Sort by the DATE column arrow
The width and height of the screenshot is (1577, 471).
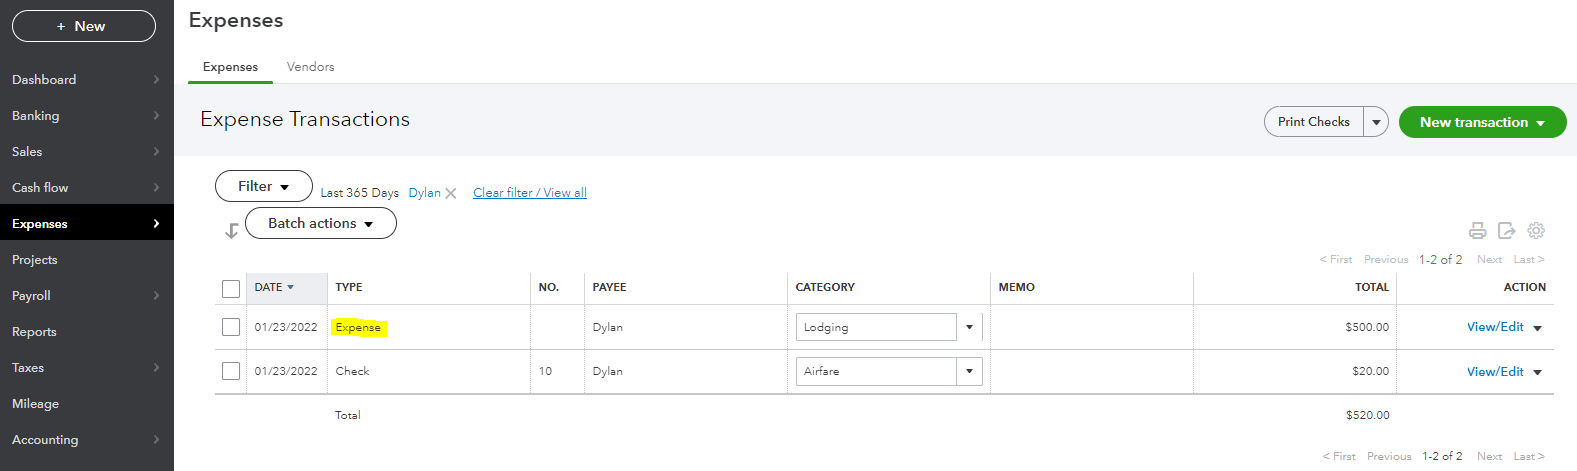291,287
